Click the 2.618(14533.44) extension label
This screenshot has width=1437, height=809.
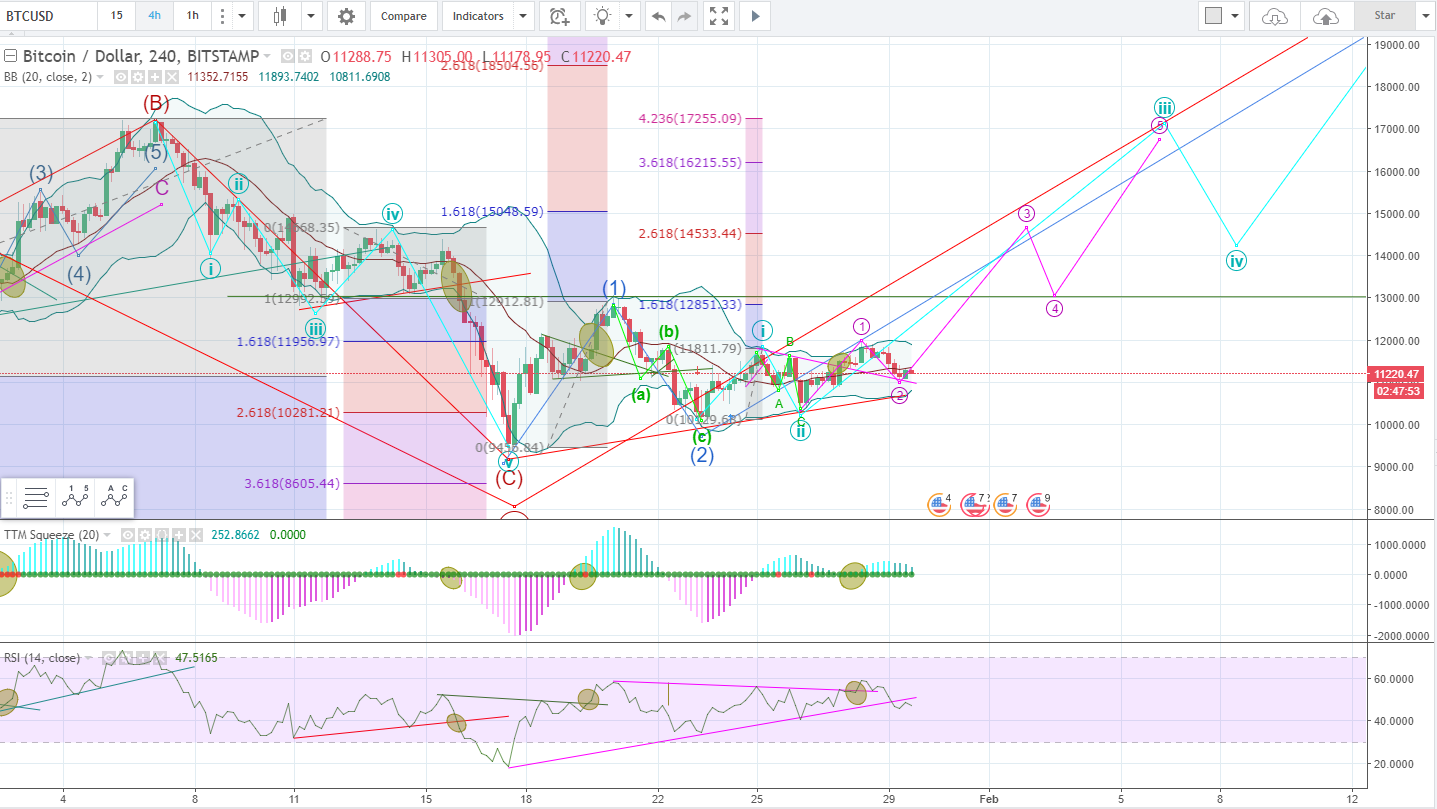tap(690, 233)
